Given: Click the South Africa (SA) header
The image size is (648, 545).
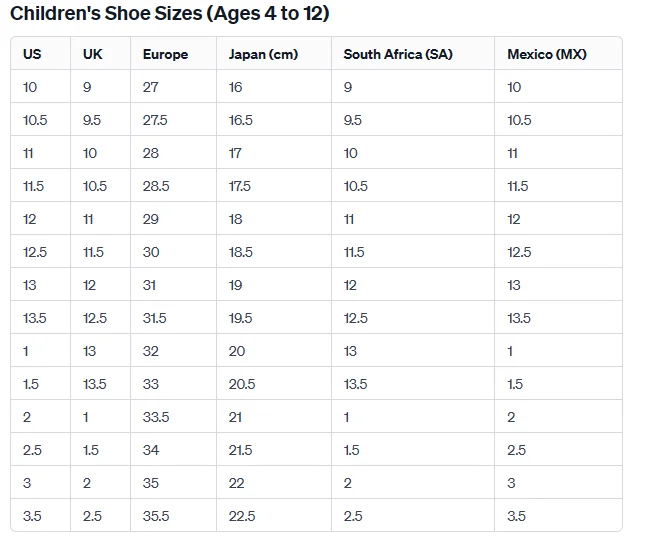Looking at the screenshot, I should coord(397,54).
